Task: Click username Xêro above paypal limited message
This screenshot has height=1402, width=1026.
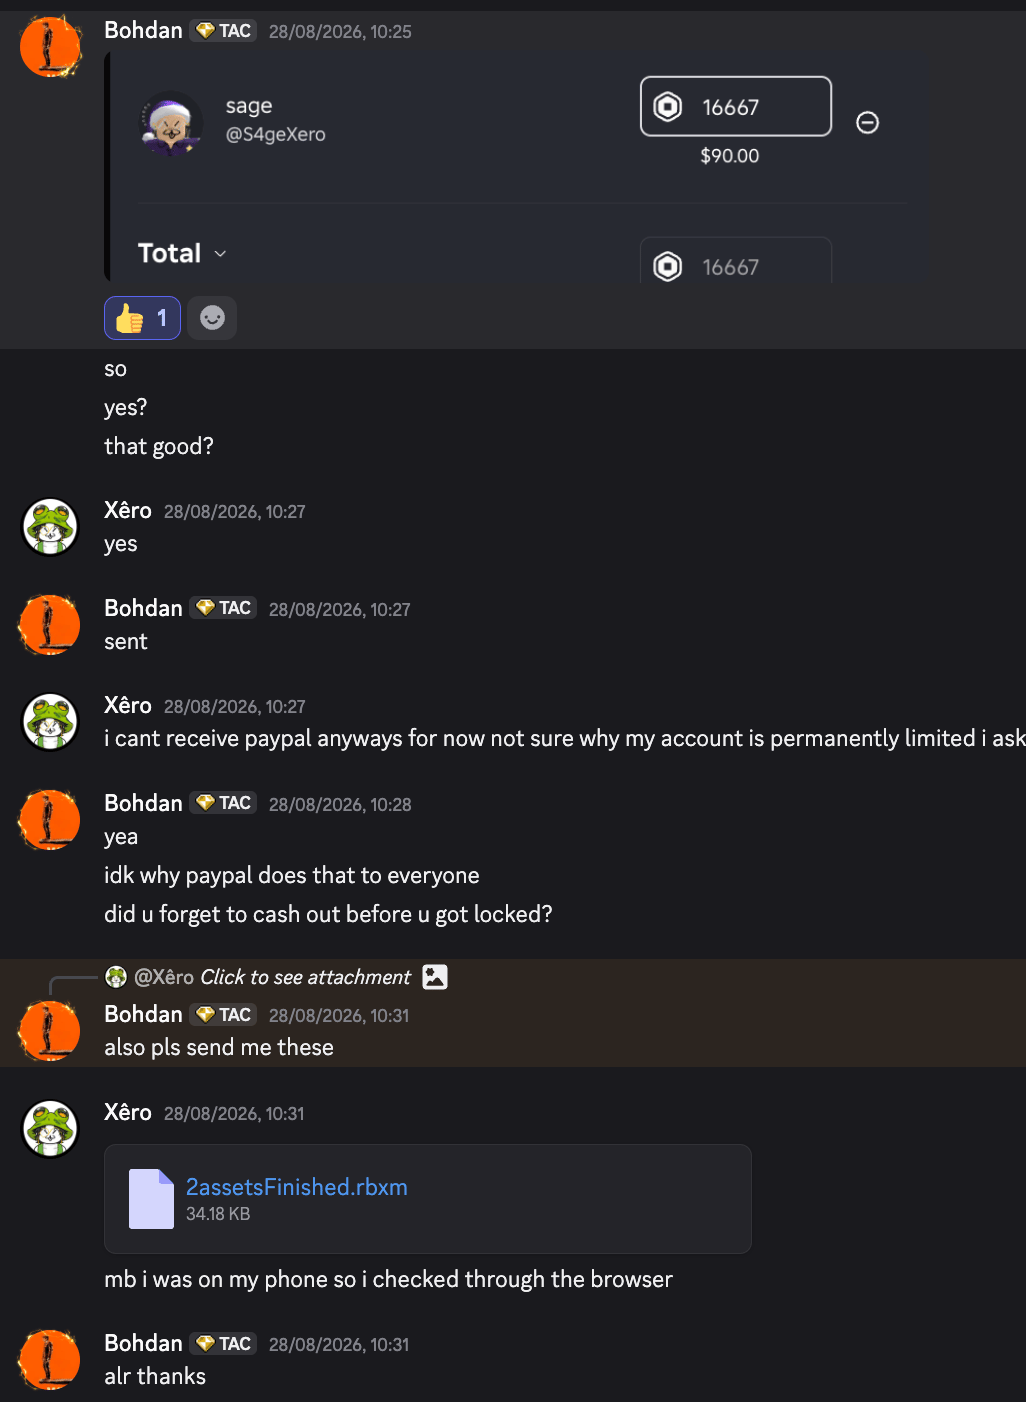Action: pos(128,705)
